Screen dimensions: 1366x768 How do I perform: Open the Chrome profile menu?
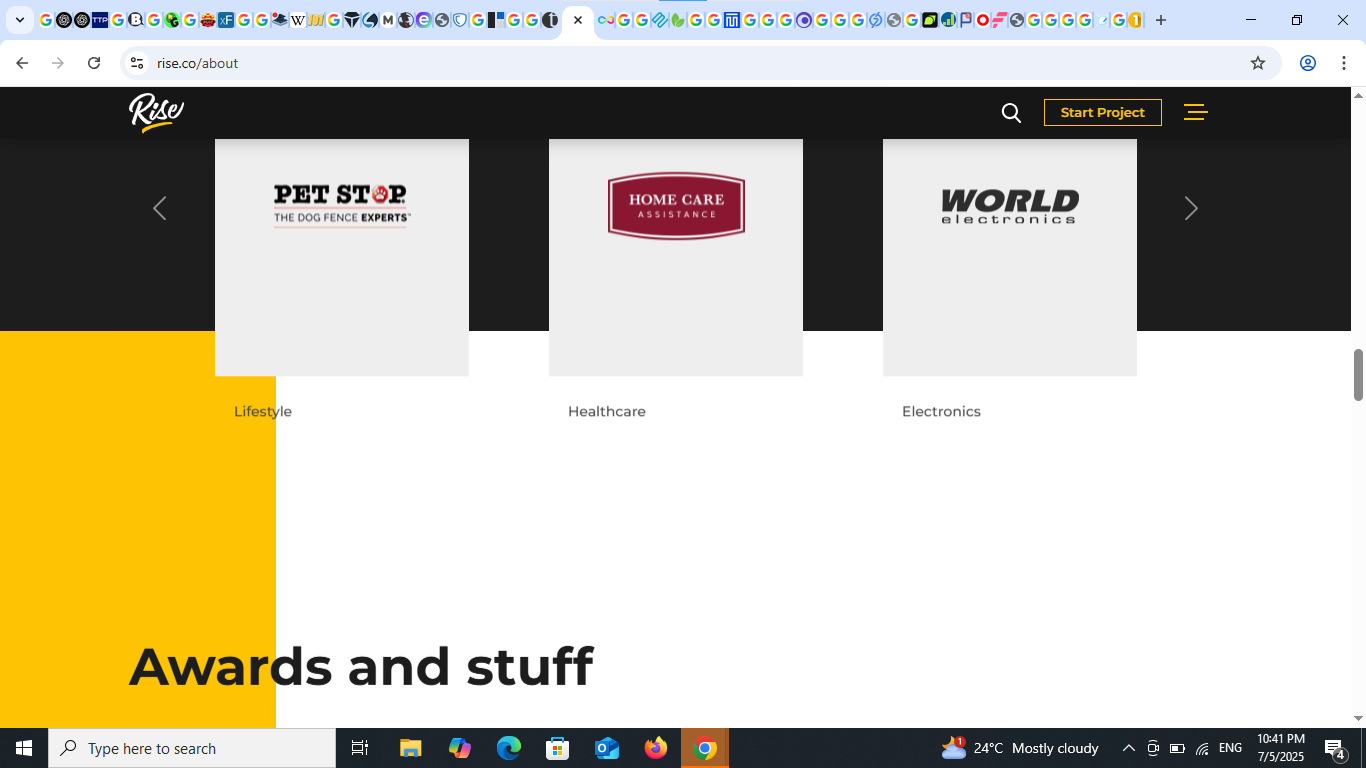click(x=1308, y=63)
